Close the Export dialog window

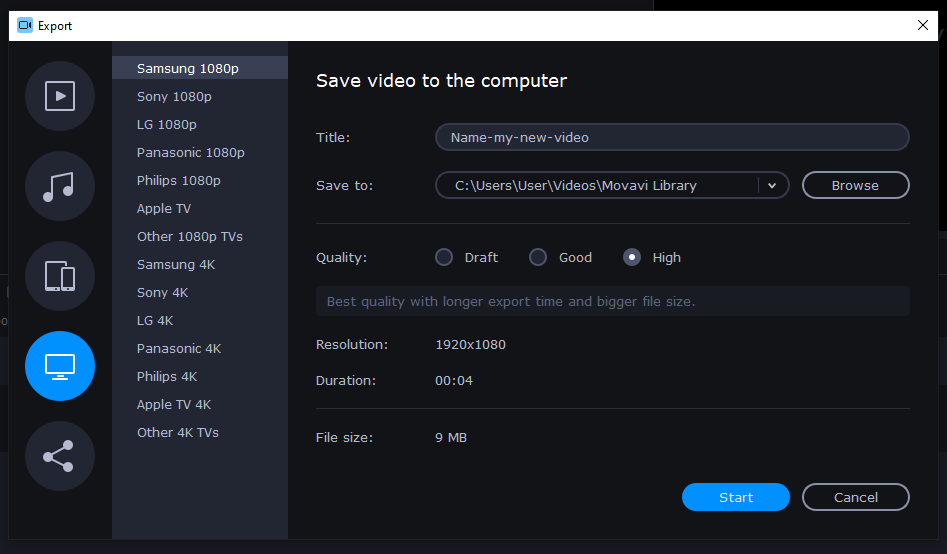pyautogui.click(x=922, y=26)
